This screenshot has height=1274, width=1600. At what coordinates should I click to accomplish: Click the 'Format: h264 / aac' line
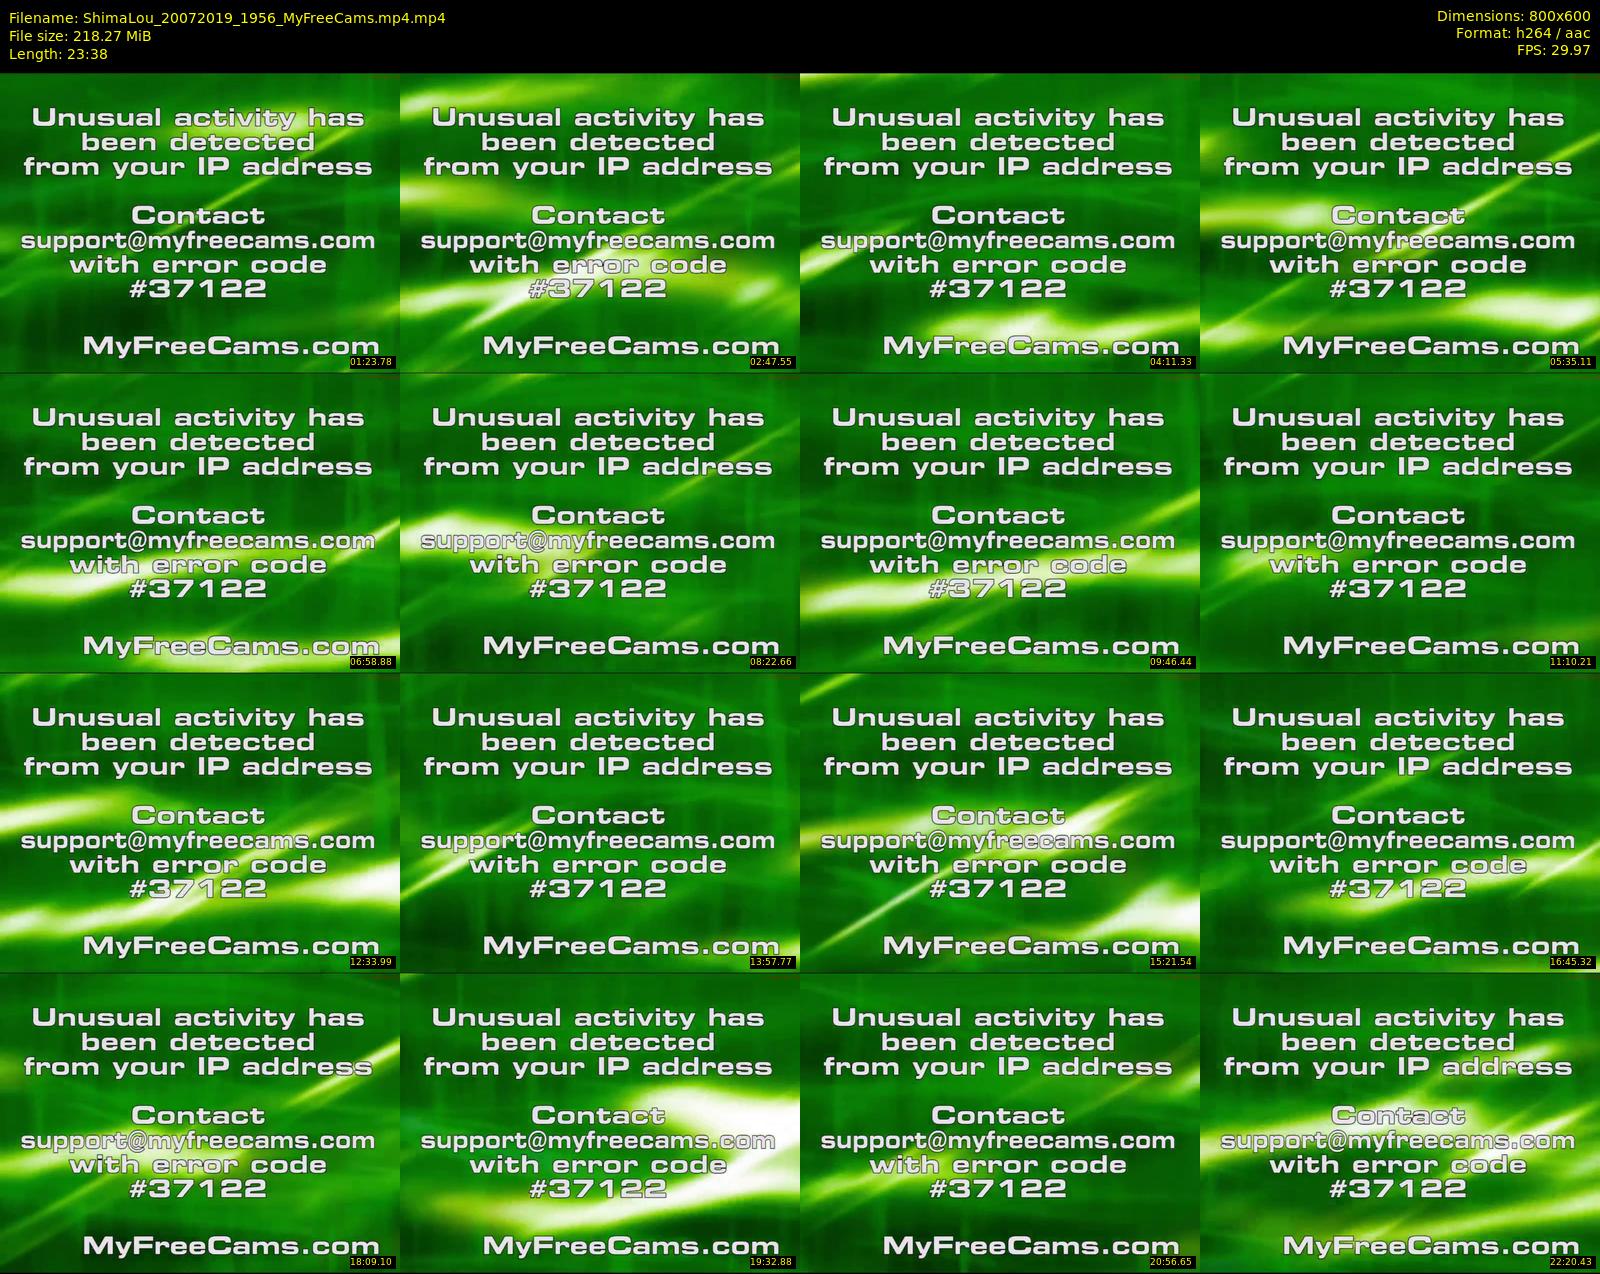pyautogui.click(x=1523, y=33)
